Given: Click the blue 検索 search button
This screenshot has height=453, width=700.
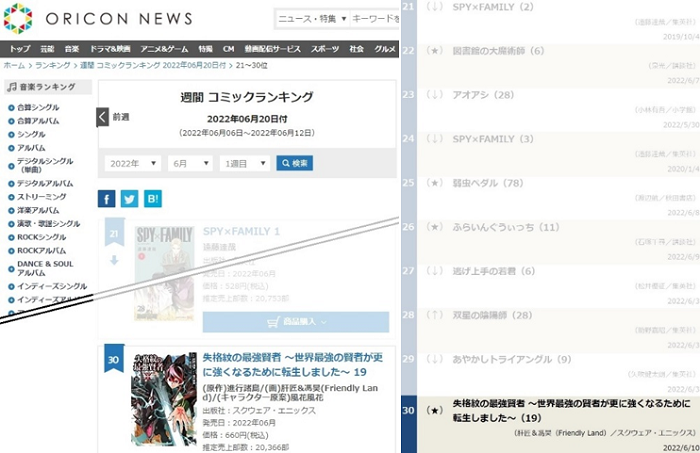Looking at the screenshot, I should click(295, 163).
